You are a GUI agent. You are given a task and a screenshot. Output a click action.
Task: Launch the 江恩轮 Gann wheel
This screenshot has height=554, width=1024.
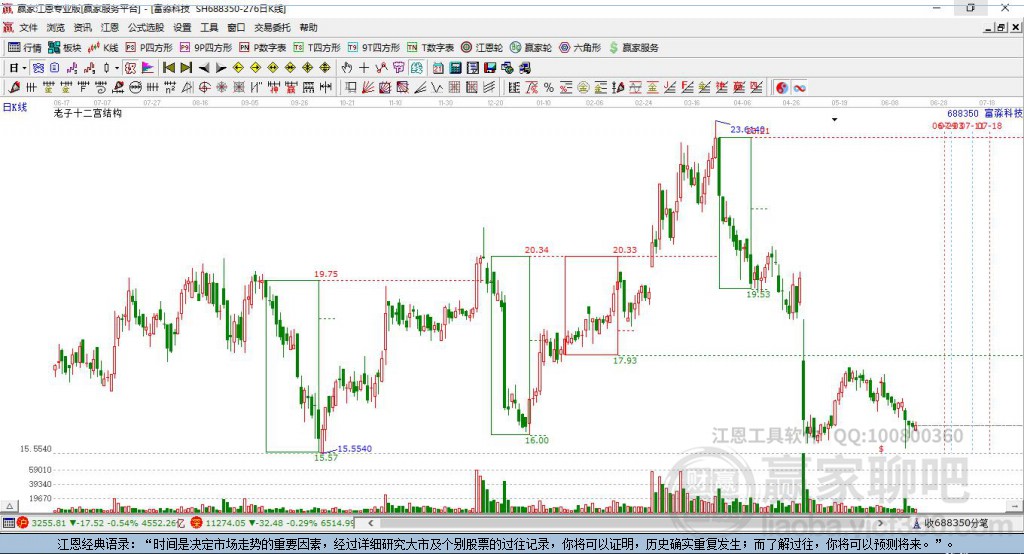482,48
